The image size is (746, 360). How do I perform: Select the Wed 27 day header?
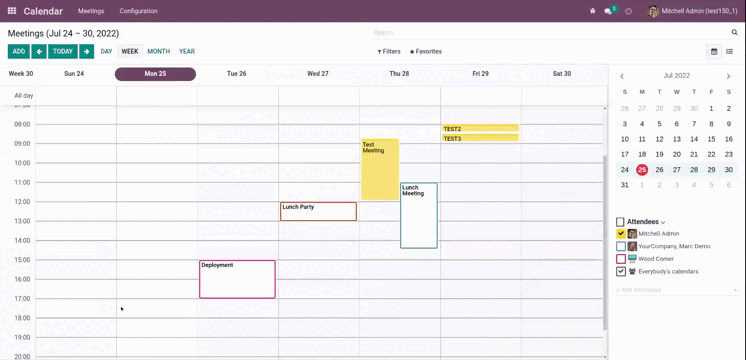click(318, 74)
